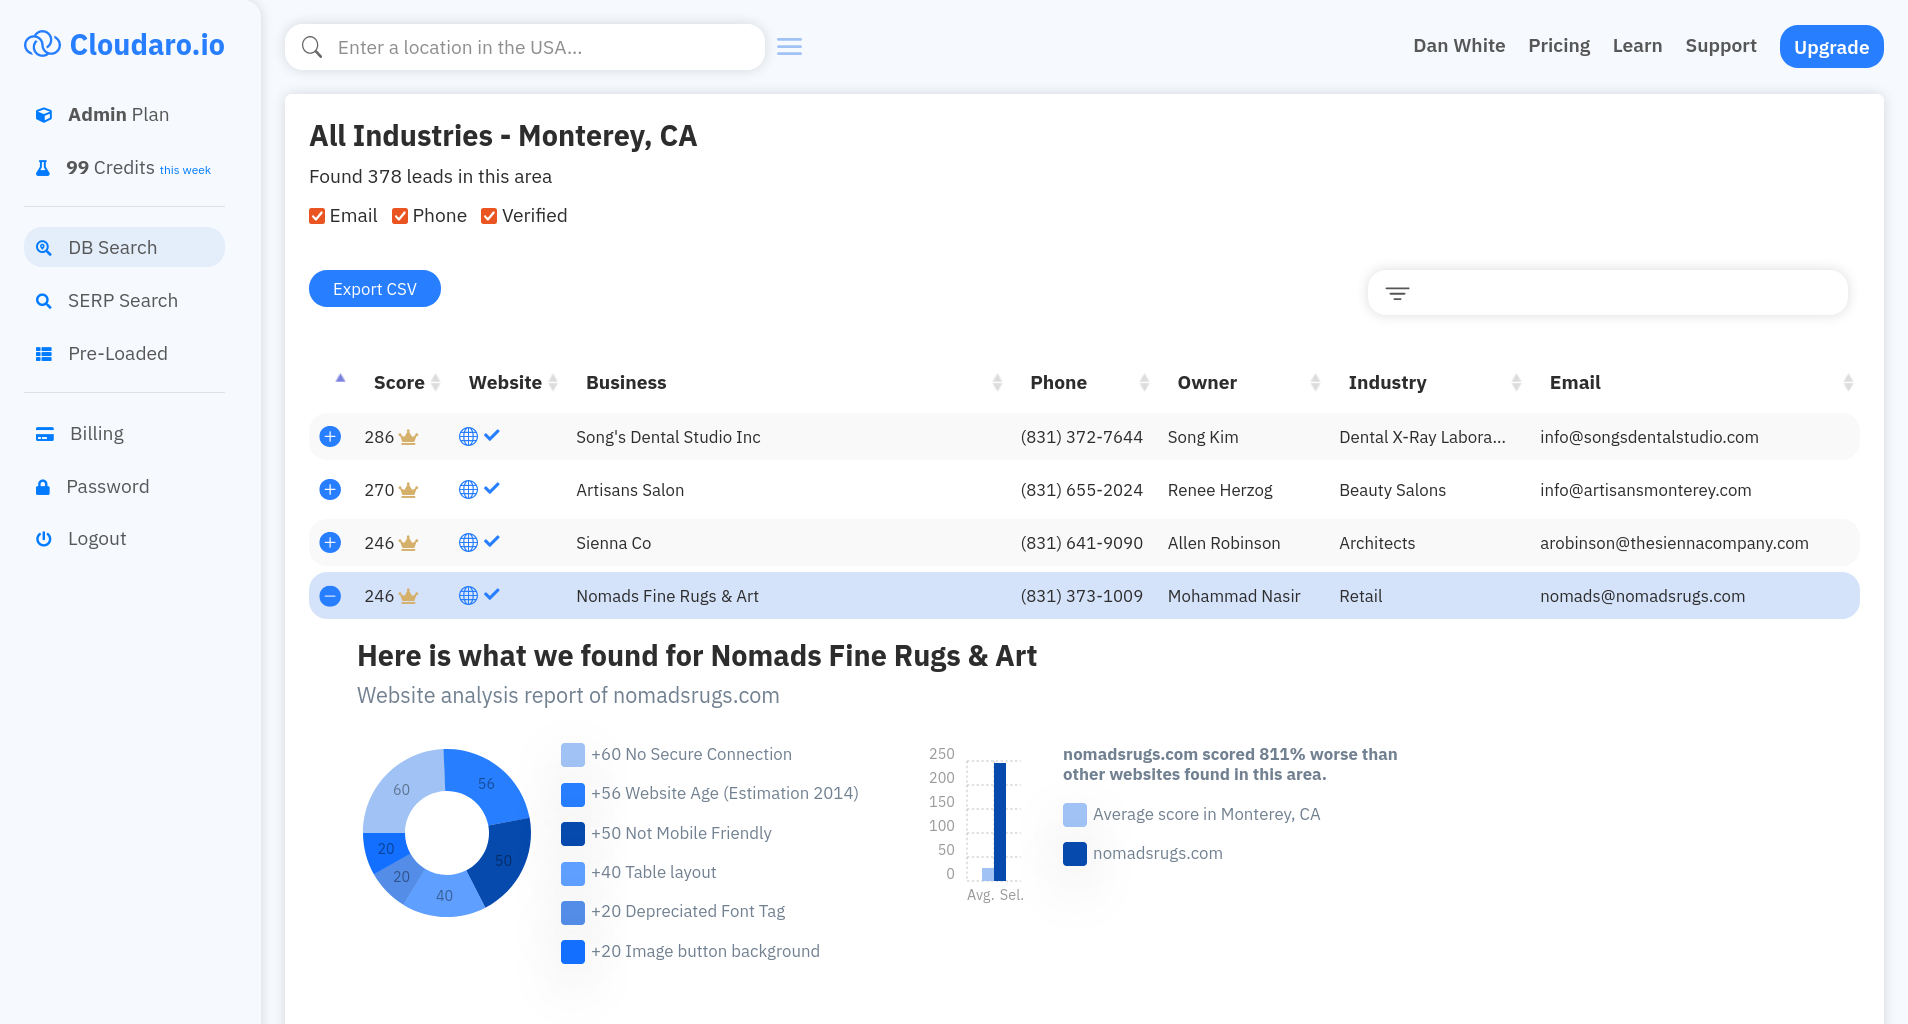Click the Billing card icon
The height and width of the screenshot is (1024, 1908).
point(45,434)
